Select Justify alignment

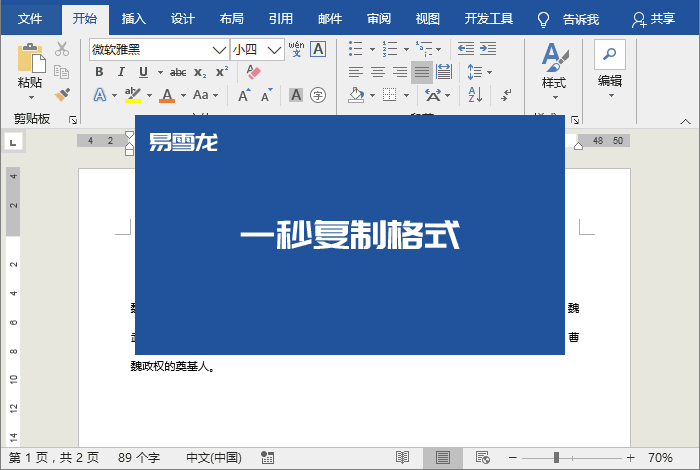421,72
